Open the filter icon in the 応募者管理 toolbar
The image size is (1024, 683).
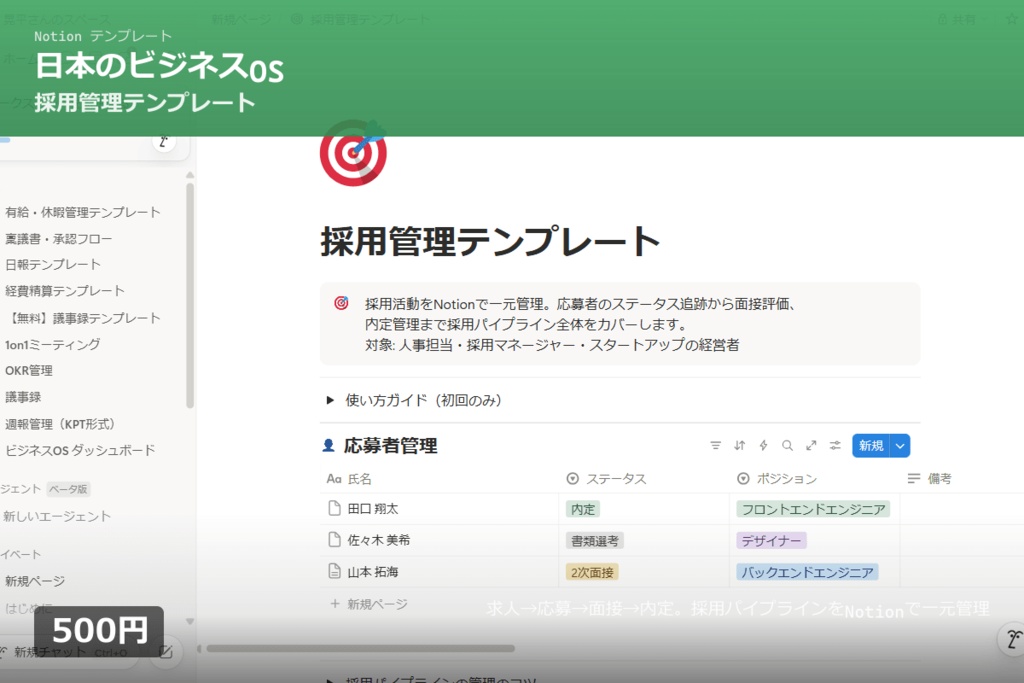(x=716, y=445)
